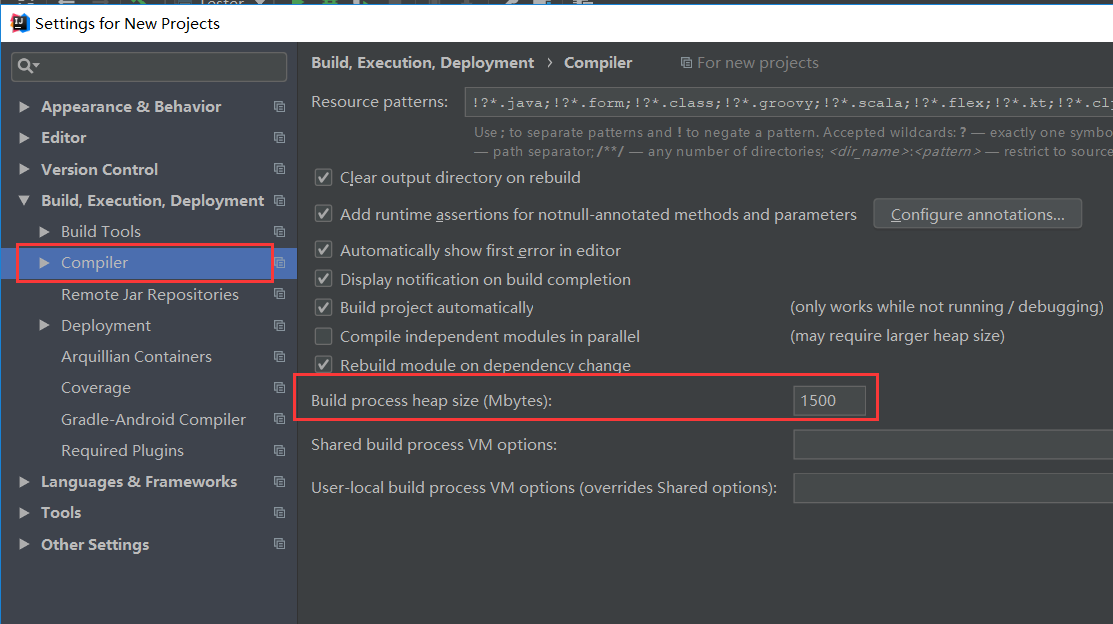The height and width of the screenshot is (624, 1113).
Task: Click the icon beside Remote Jar Repositories
Action: [x=280, y=294]
